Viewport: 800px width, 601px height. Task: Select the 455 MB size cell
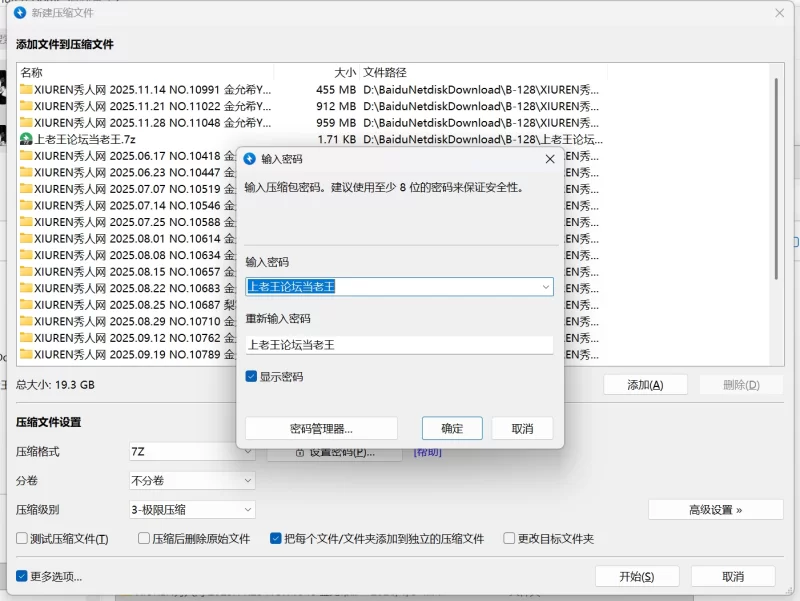[x=336, y=90]
